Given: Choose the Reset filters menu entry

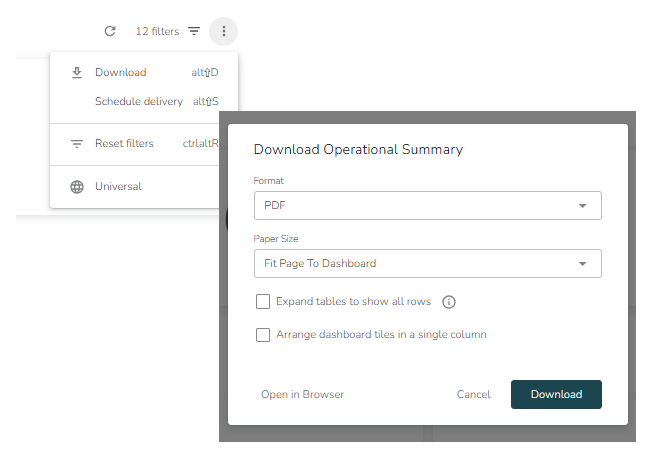Looking at the screenshot, I should coord(124,144).
